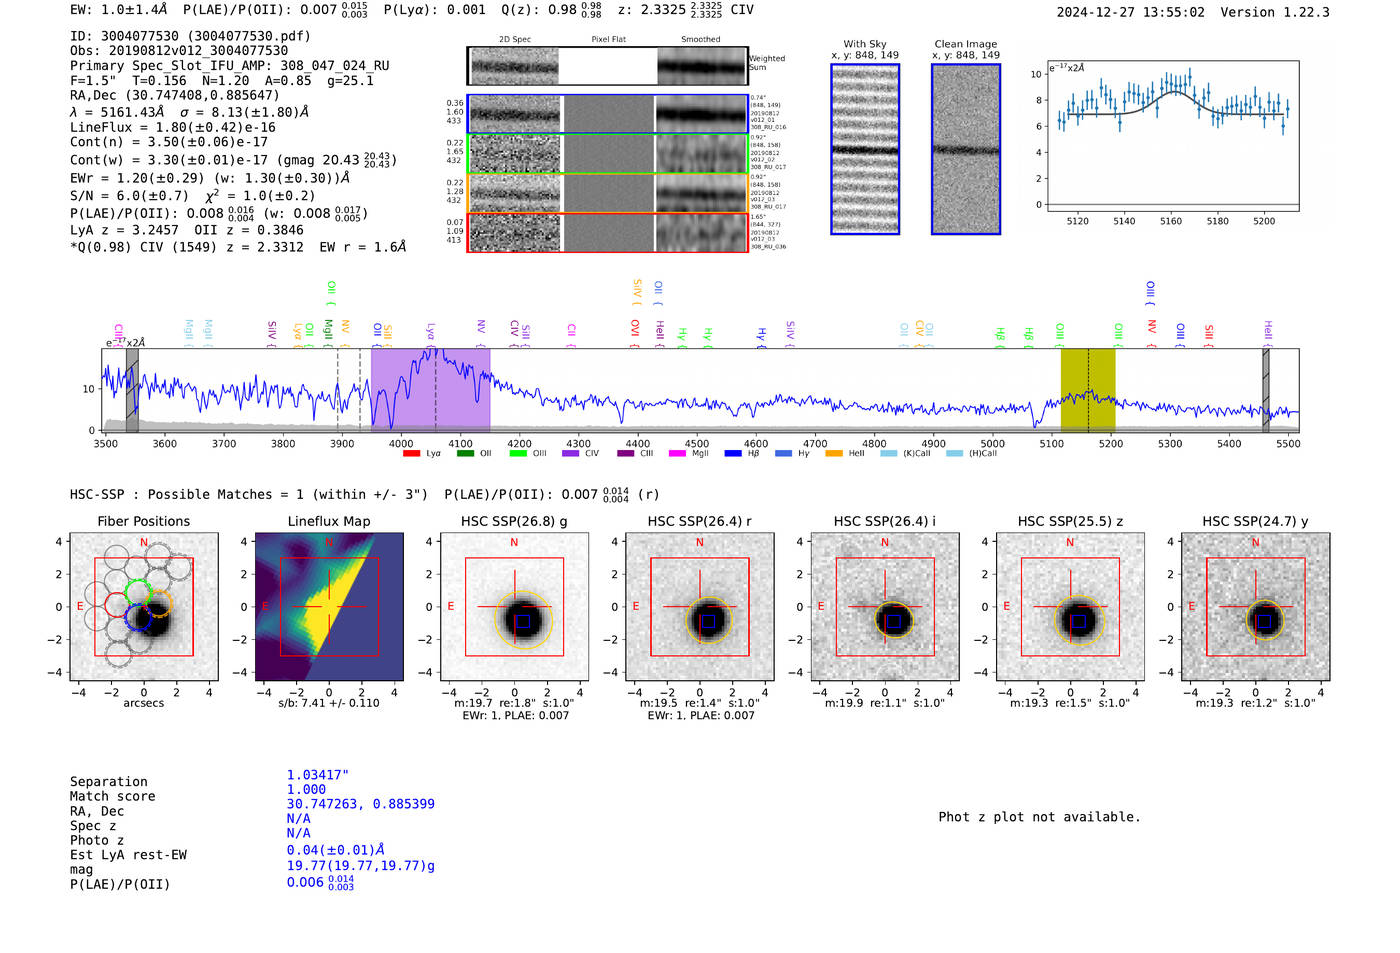Click the gray hatched band near 5460

pos(1266,390)
